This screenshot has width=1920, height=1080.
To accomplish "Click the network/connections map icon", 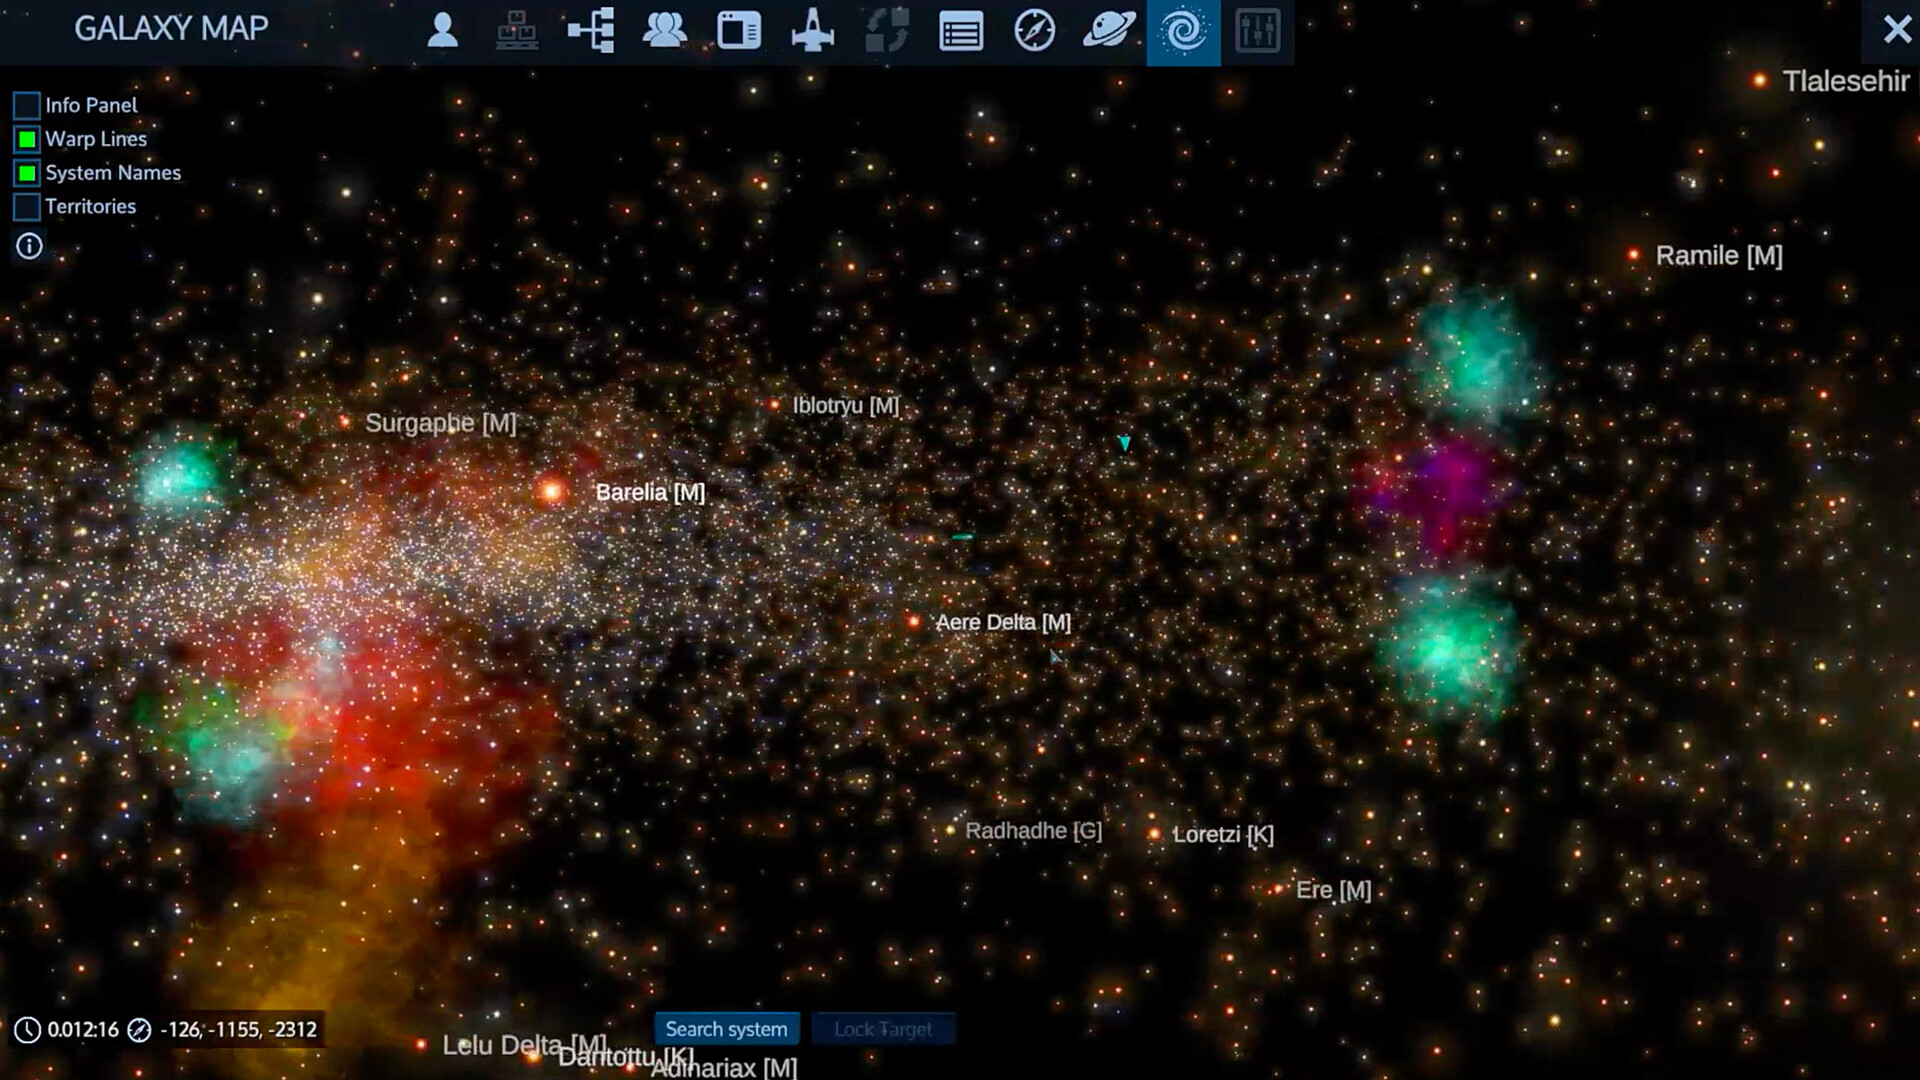I will (591, 29).
